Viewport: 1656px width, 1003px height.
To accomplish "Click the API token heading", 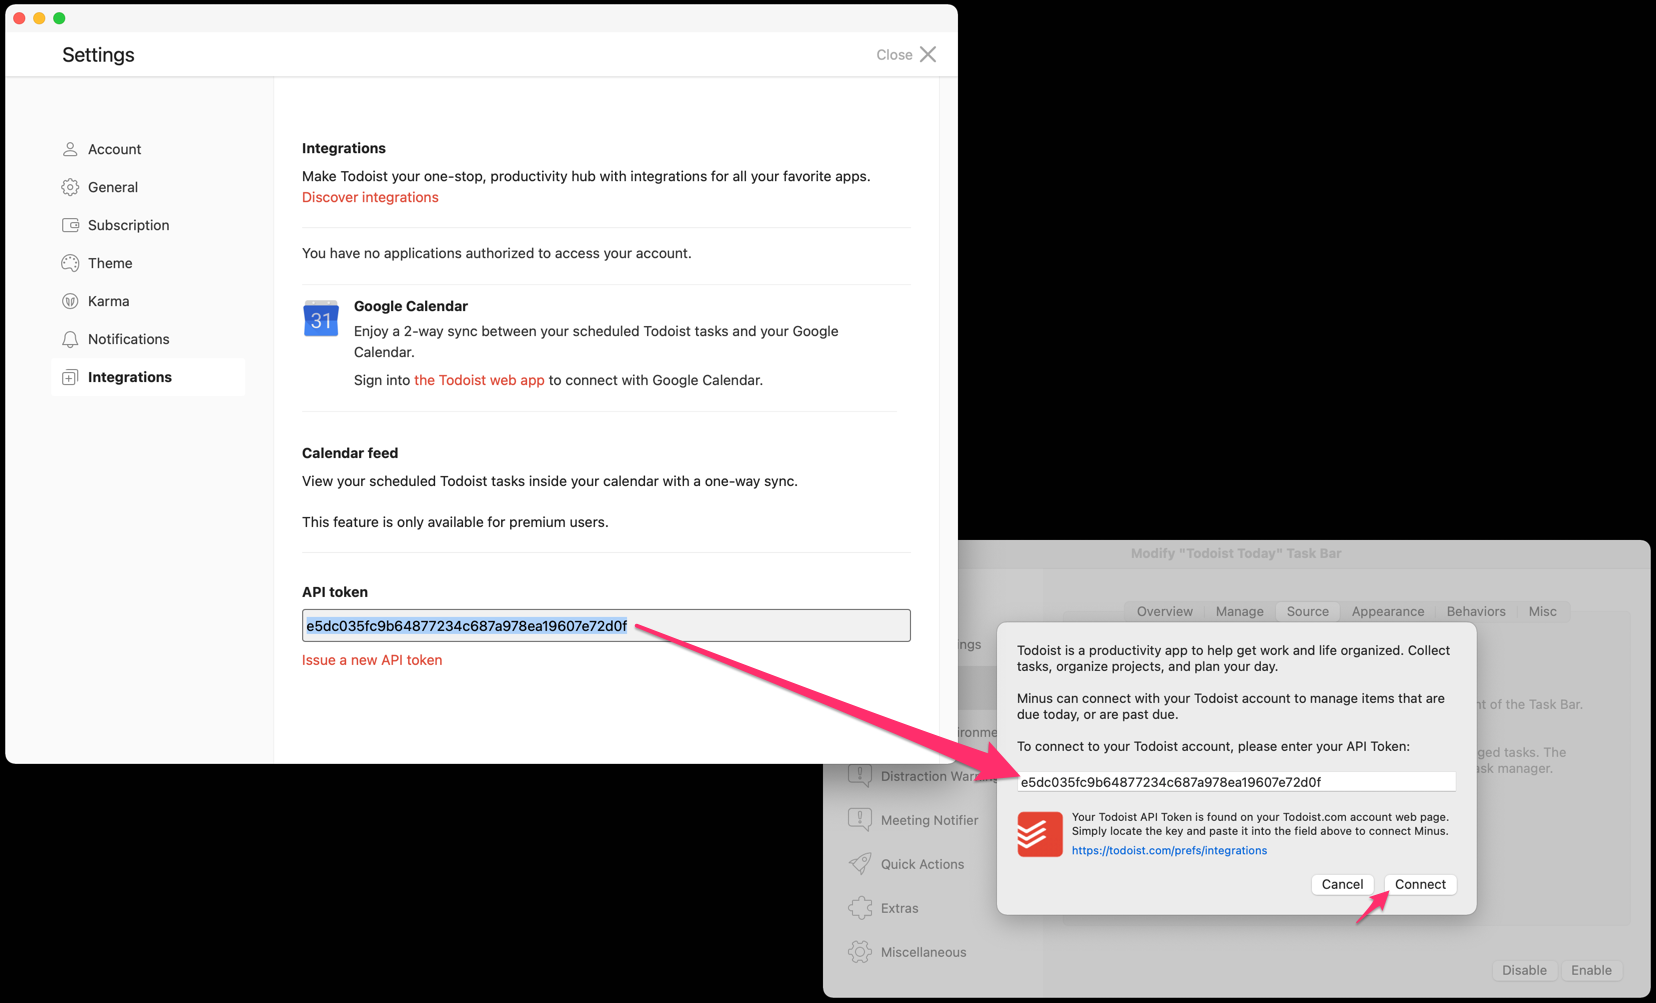I will (x=335, y=592).
